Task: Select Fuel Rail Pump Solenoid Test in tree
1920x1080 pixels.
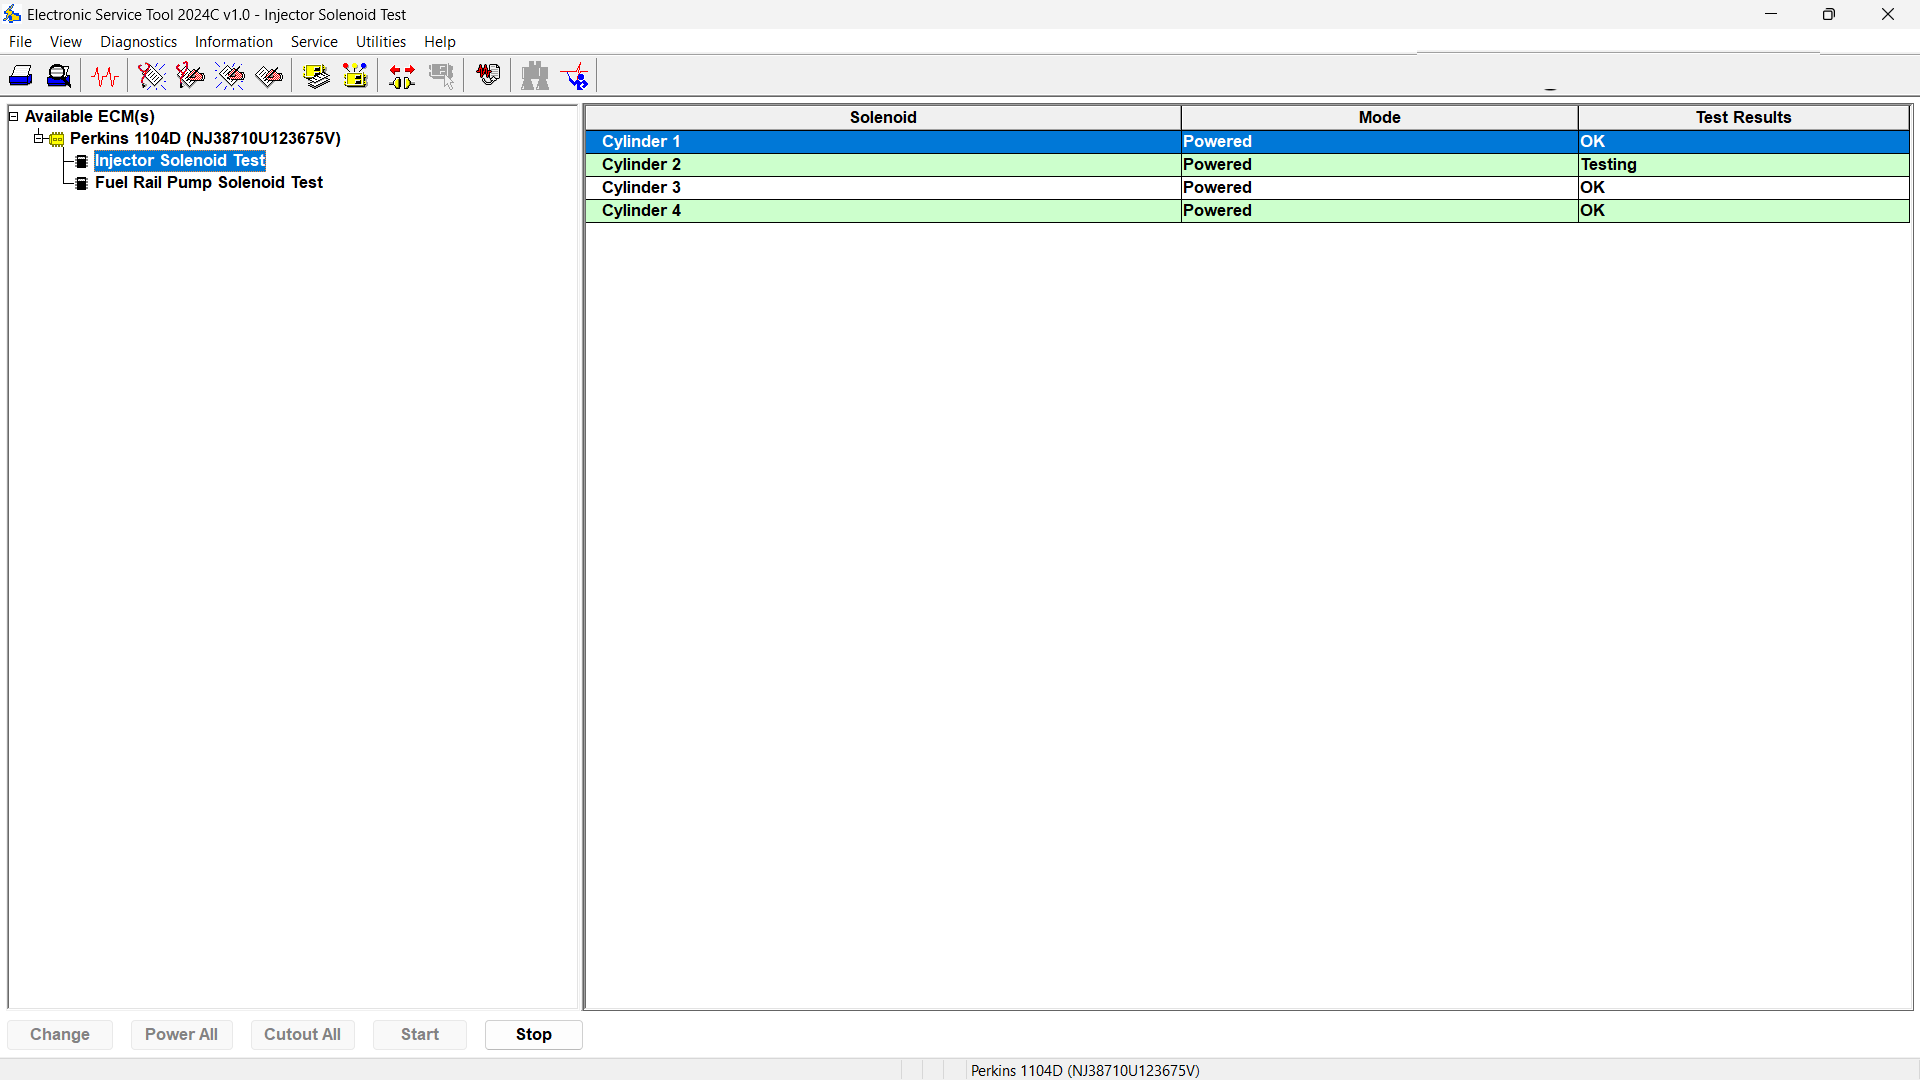Action: pos(209,183)
